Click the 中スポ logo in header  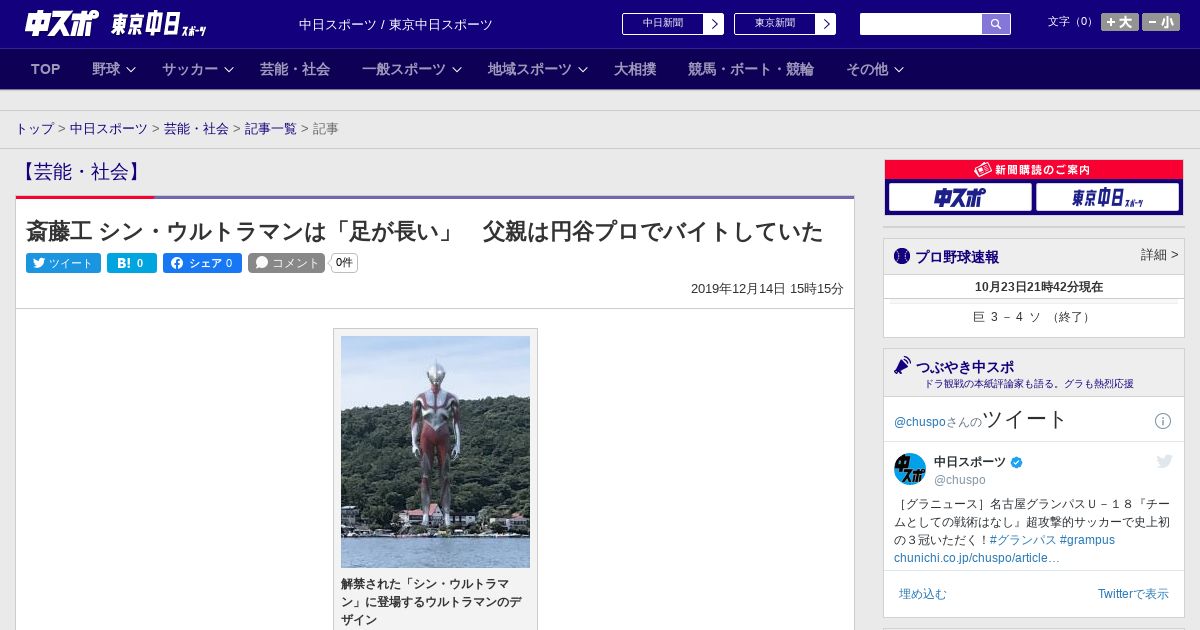[61, 23]
